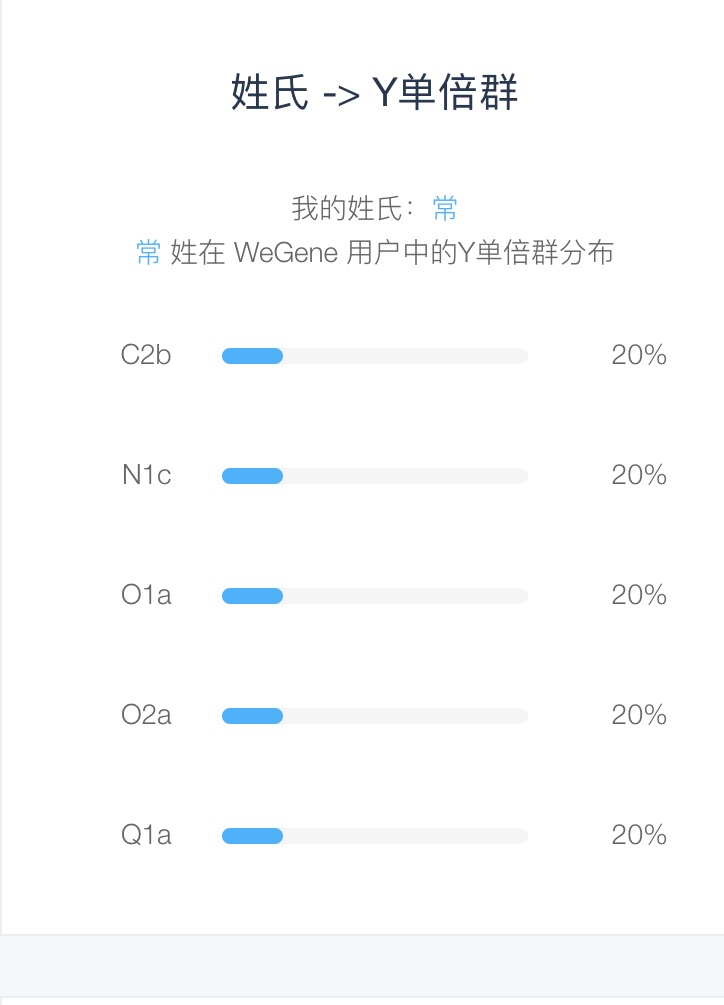Viewport: 724px width, 1005px height.
Task: Click the 20% value for O2a
Action: click(639, 715)
